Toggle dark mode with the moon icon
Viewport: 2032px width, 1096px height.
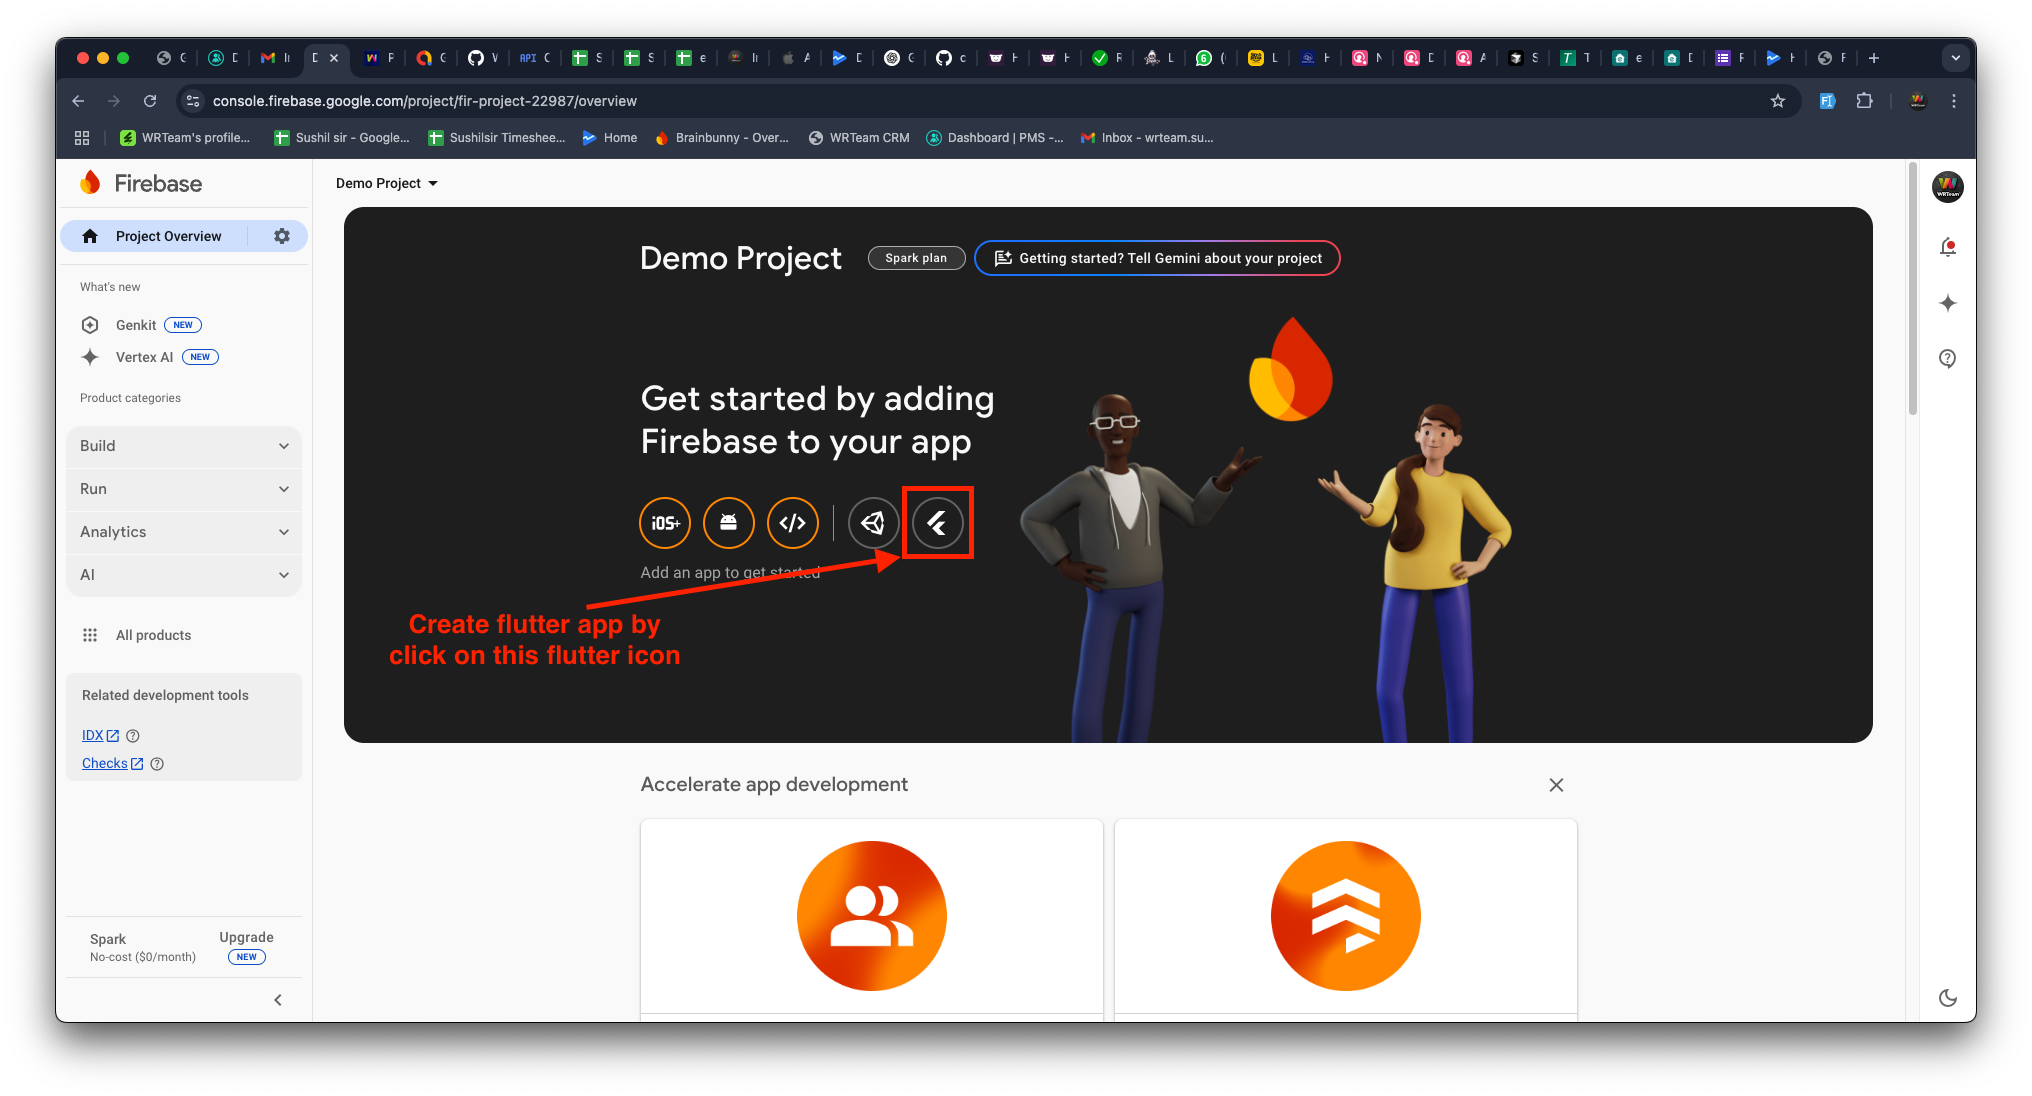(x=1947, y=997)
